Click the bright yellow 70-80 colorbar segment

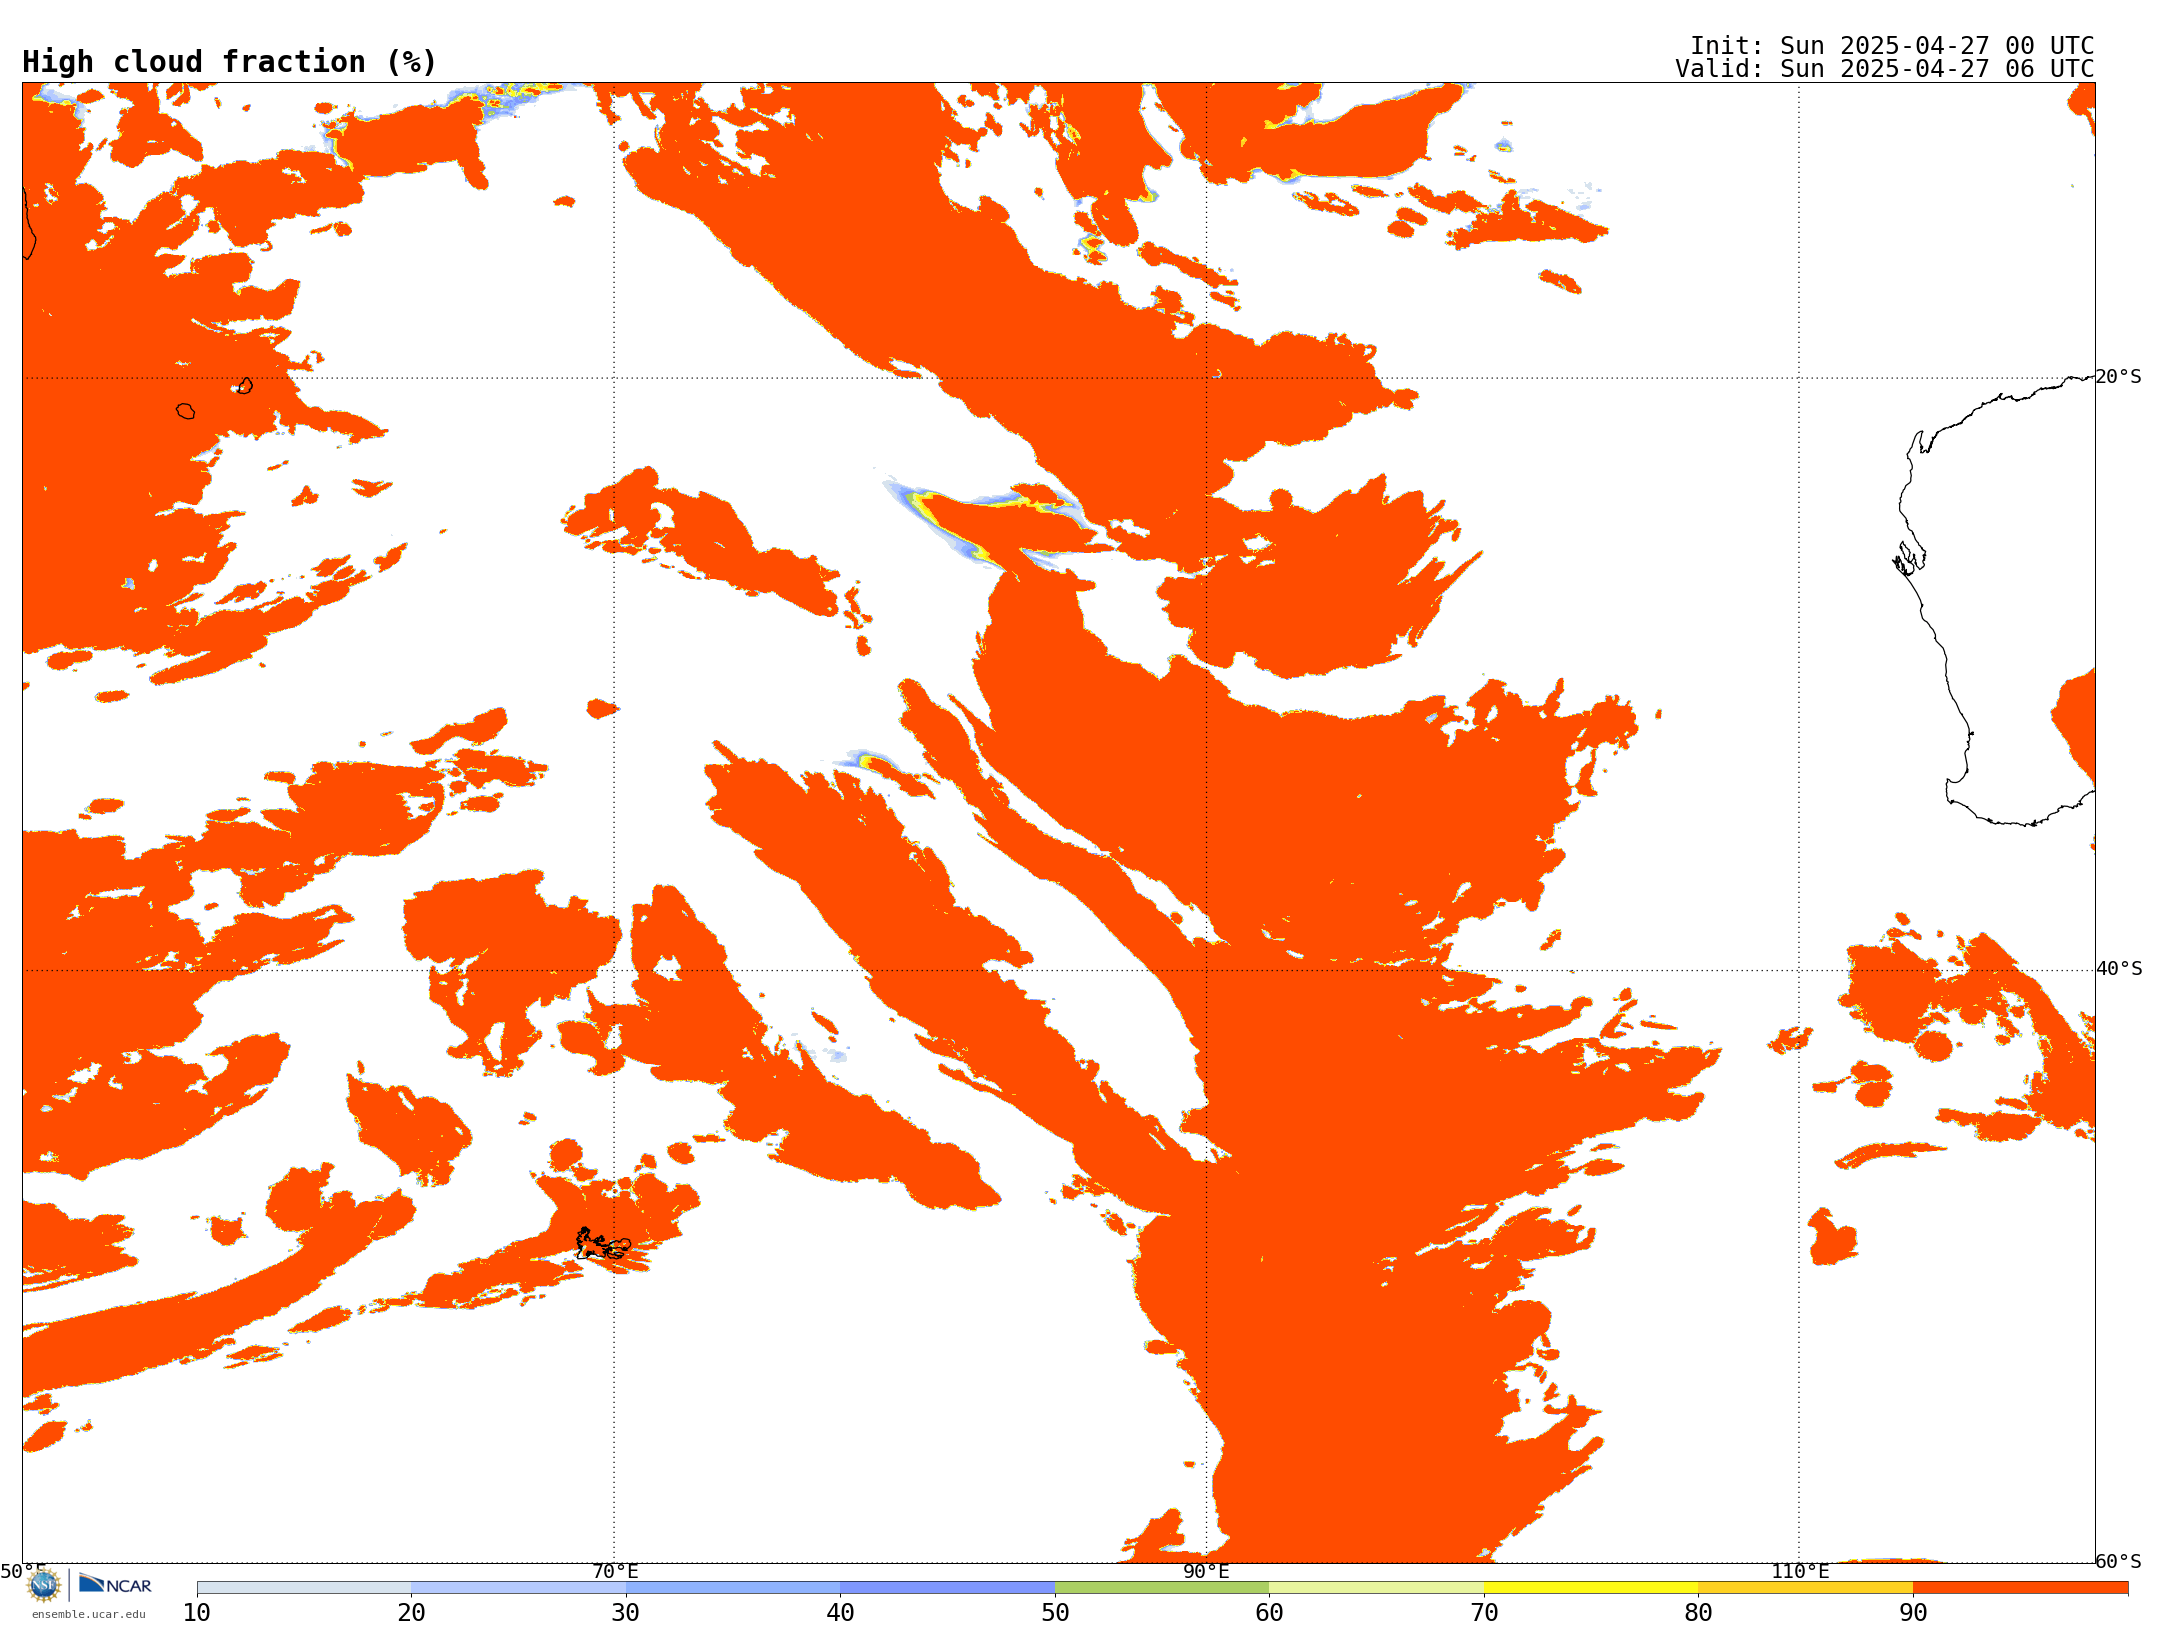click(x=1591, y=1588)
